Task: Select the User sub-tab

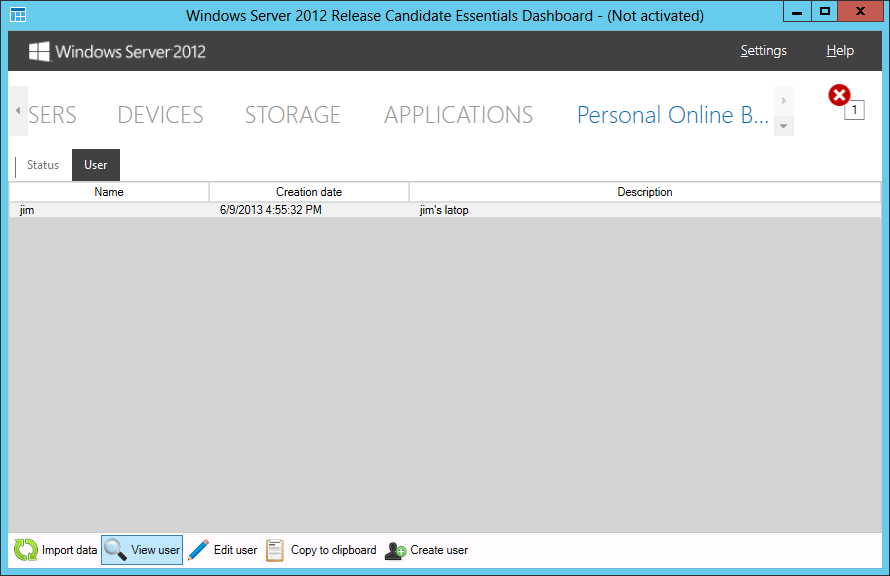Action: coord(95,165)
